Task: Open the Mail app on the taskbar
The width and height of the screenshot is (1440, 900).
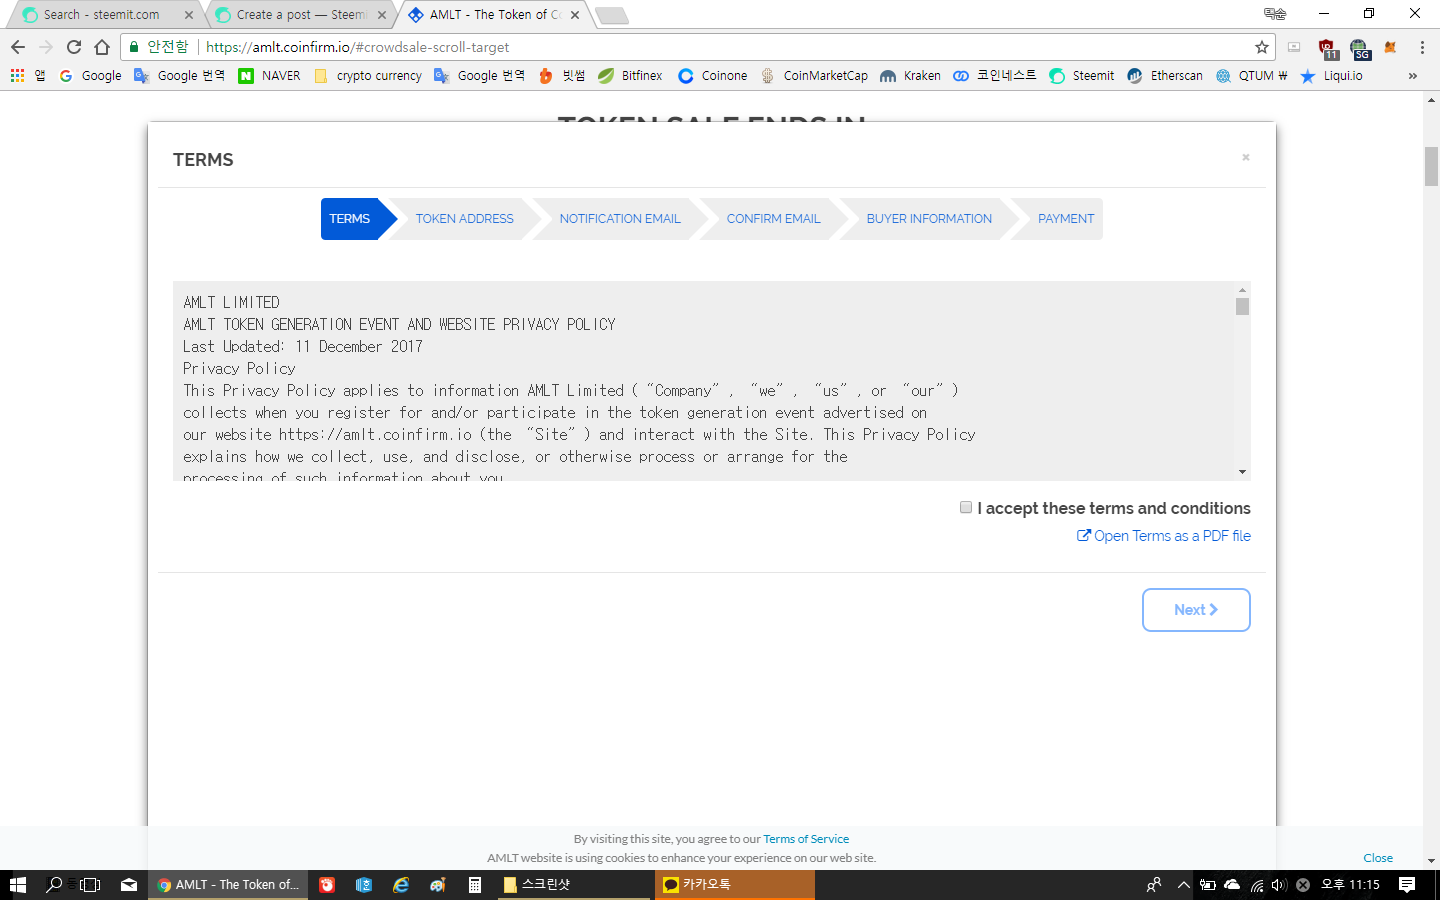Action: pos(129,885)
